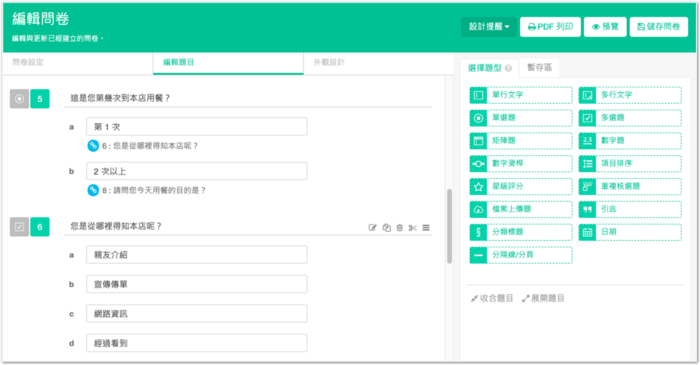Select the 選擇題型 panel tab

(x=489, y=68)
